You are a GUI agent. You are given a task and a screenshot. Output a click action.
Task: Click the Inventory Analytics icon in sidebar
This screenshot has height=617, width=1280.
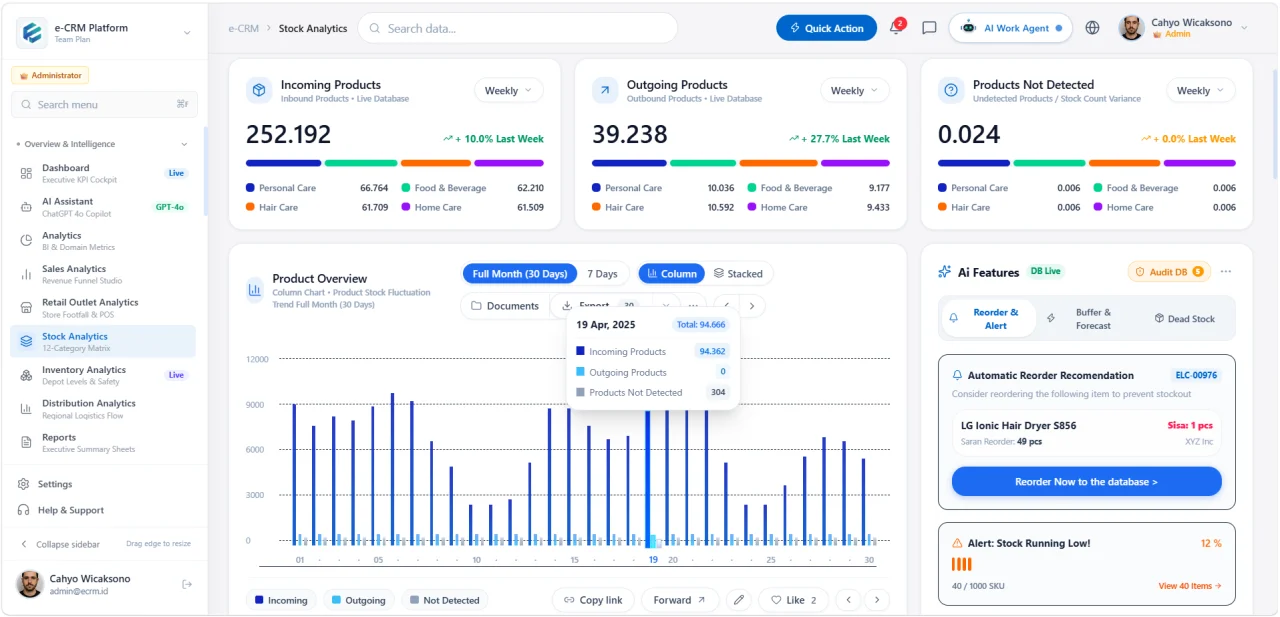click(26, 375)
